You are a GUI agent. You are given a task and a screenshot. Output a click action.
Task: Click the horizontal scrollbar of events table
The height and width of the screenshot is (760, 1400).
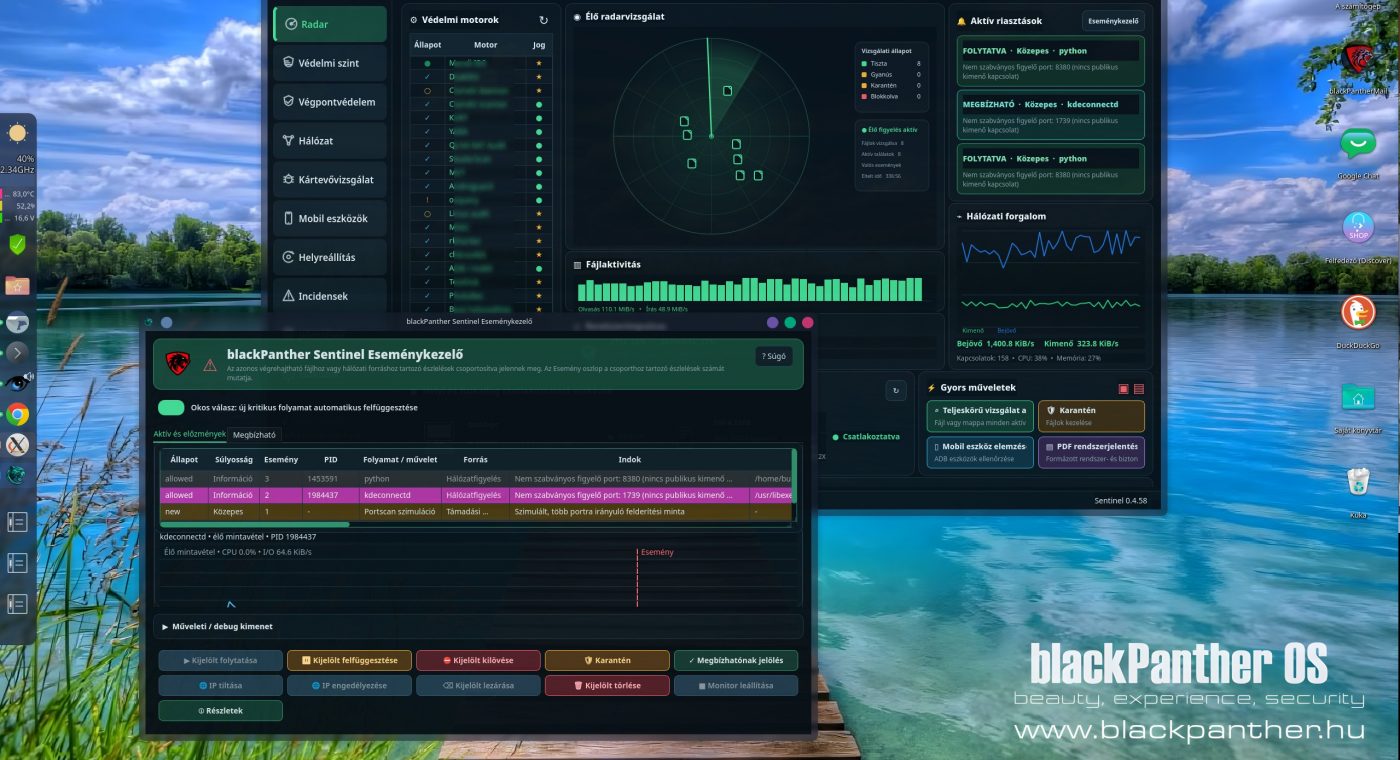point(255,523)
